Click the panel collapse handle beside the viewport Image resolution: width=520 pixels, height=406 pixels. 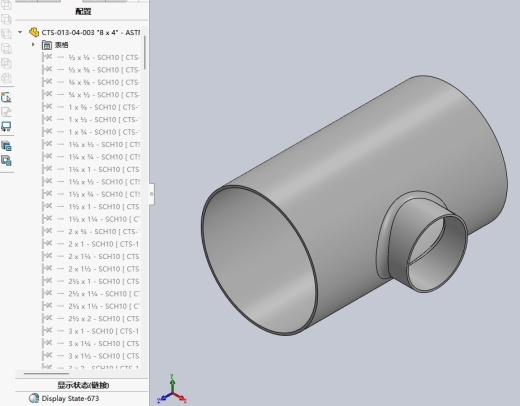click(151, 194)
